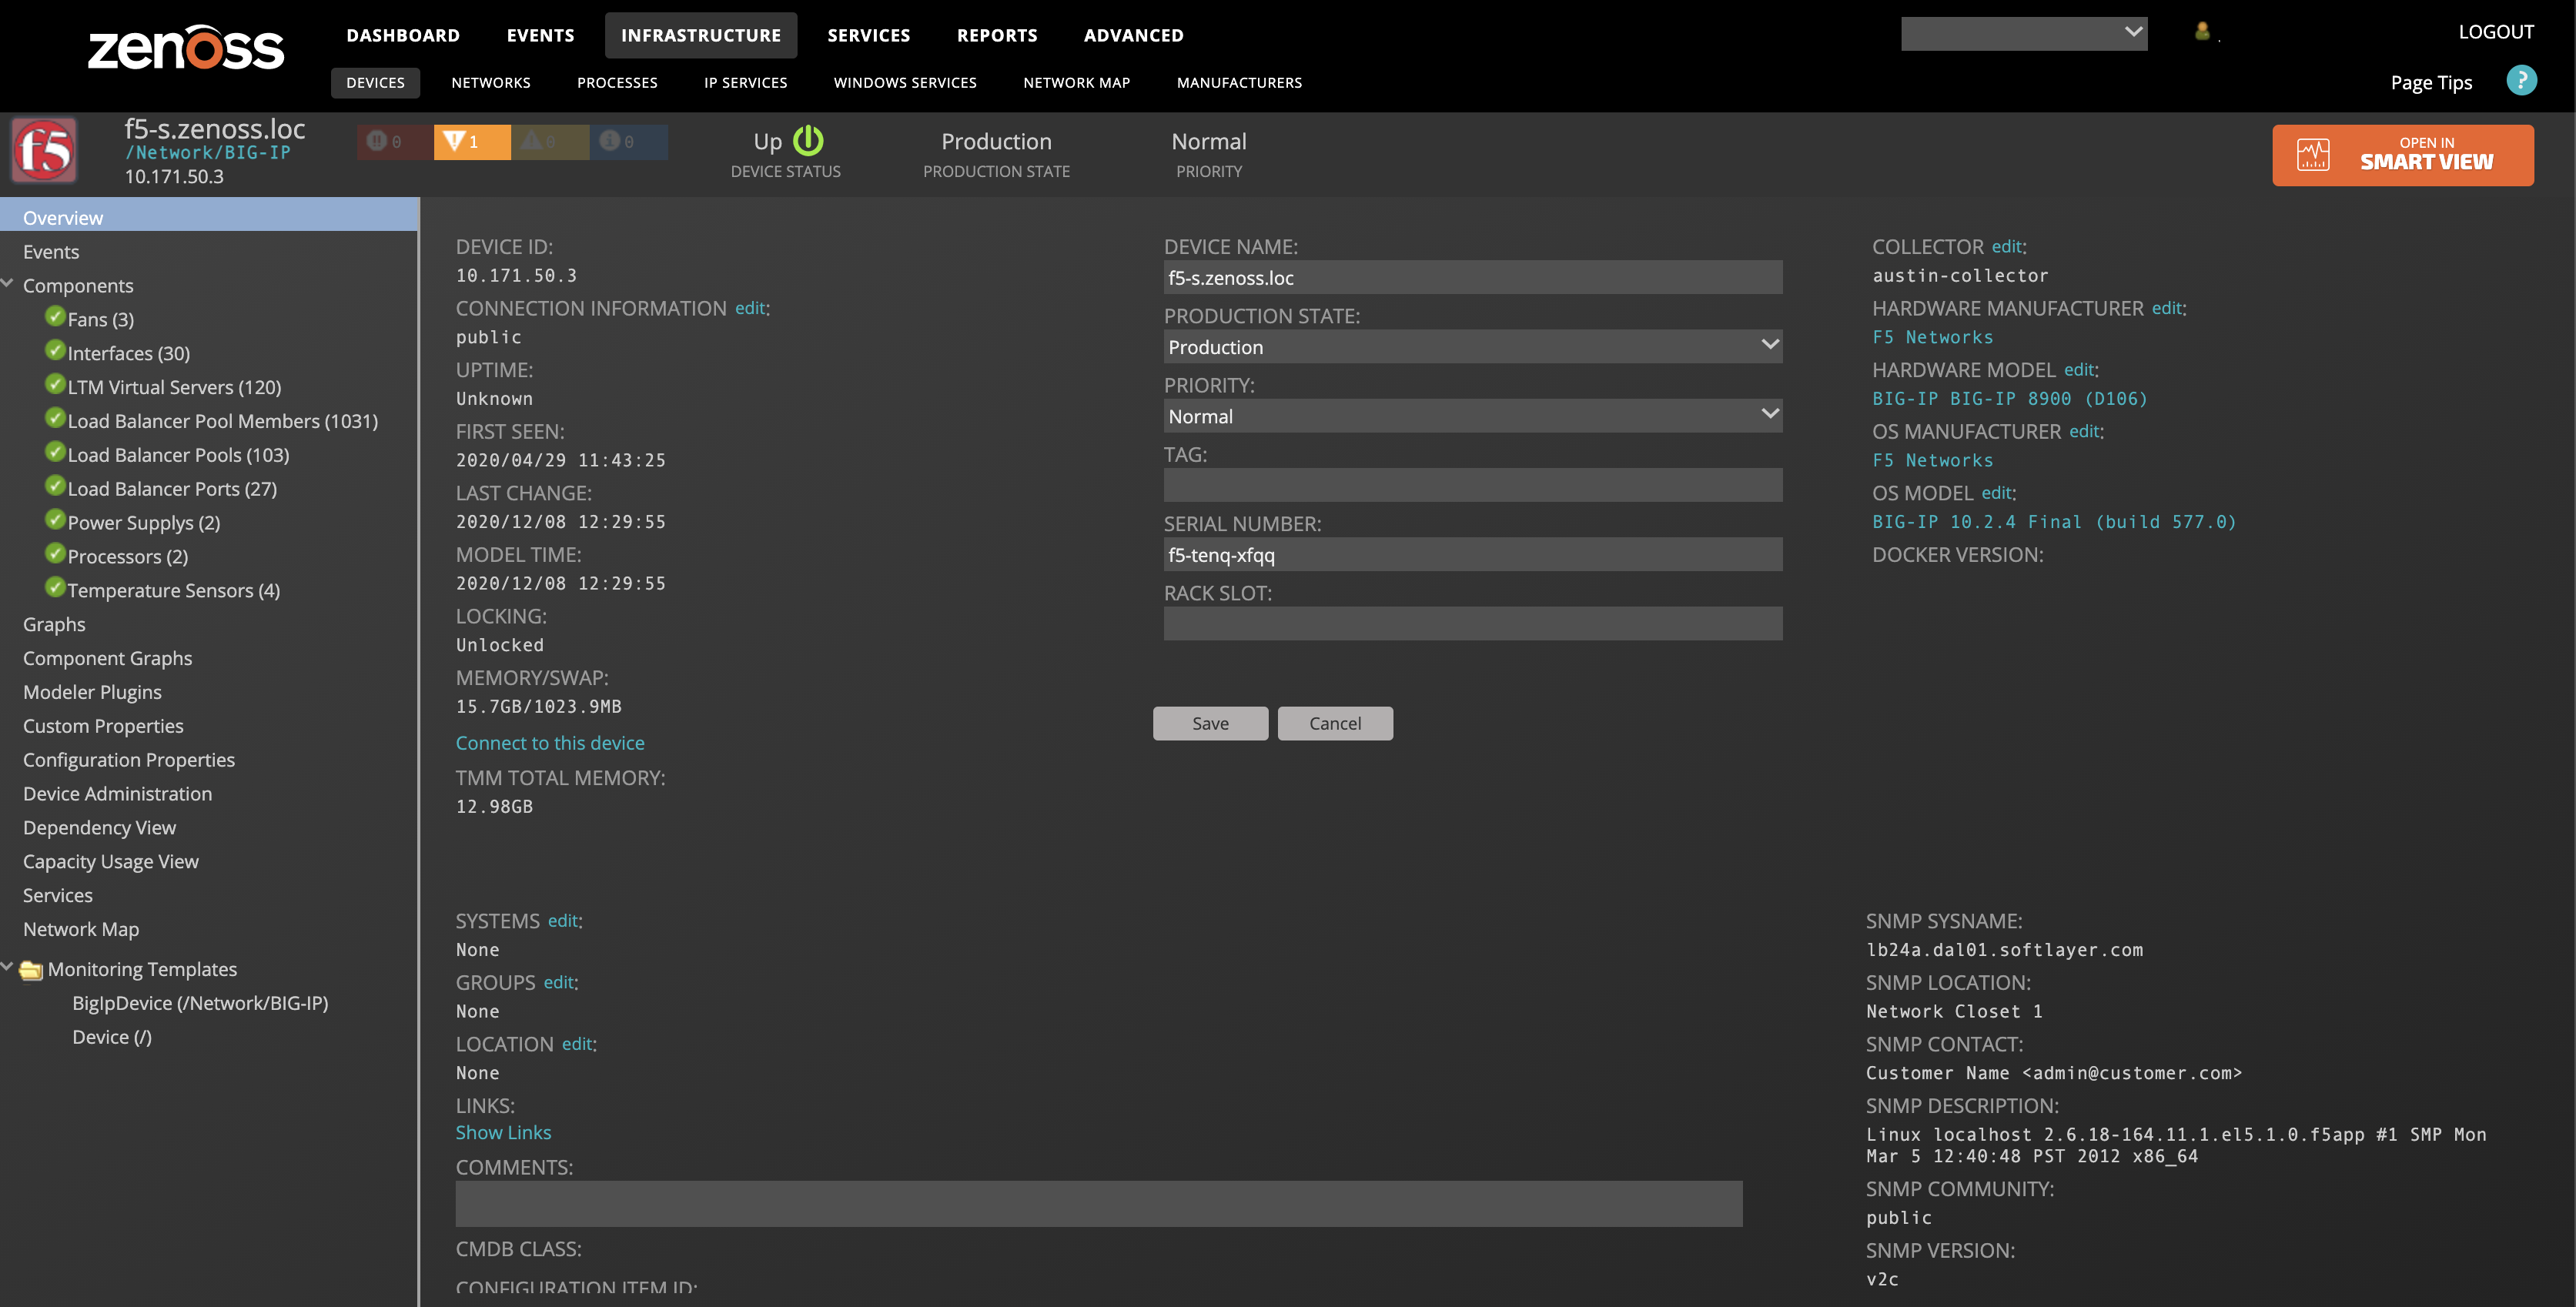Switch to the IP Services subtab

tap(745, 82)
